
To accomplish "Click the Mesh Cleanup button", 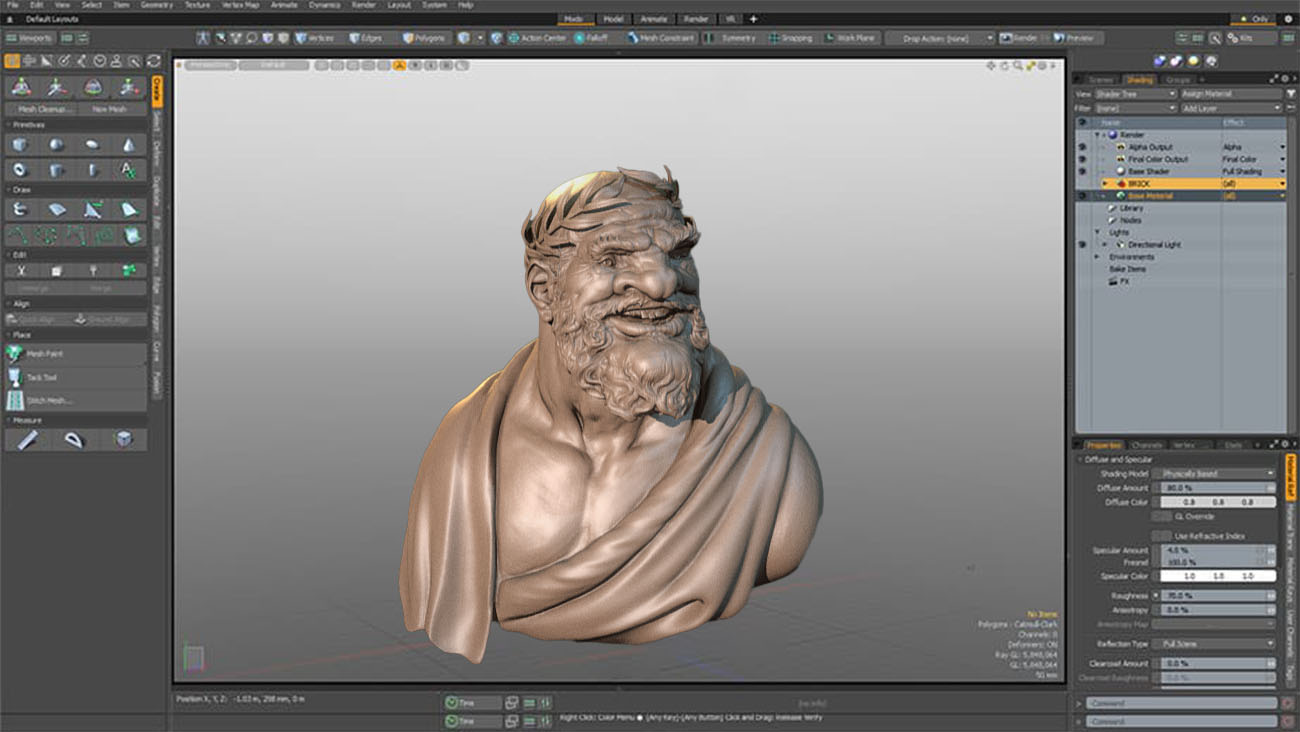I will click(41, 109).
